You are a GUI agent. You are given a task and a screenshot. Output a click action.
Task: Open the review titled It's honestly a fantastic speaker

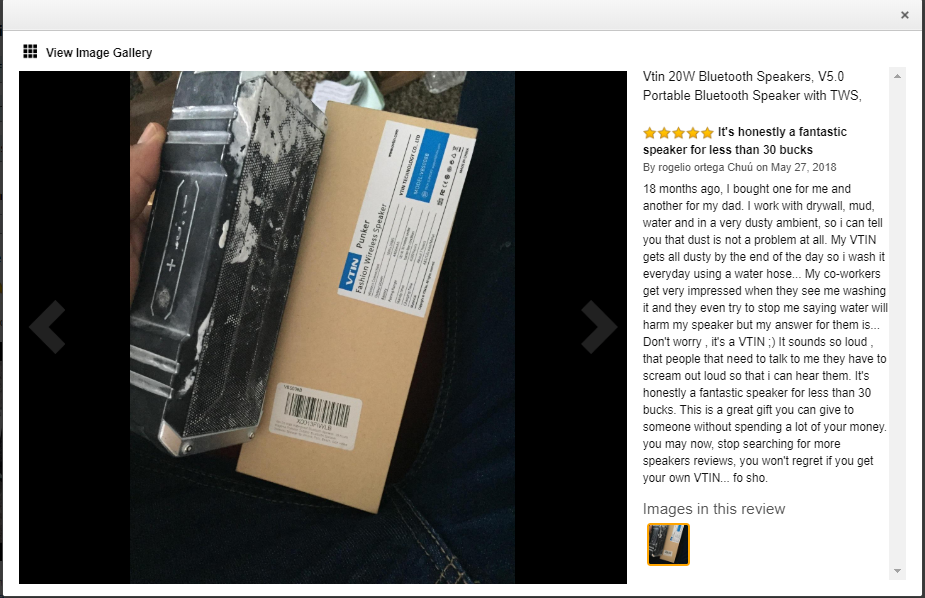(x=744, y=140)
